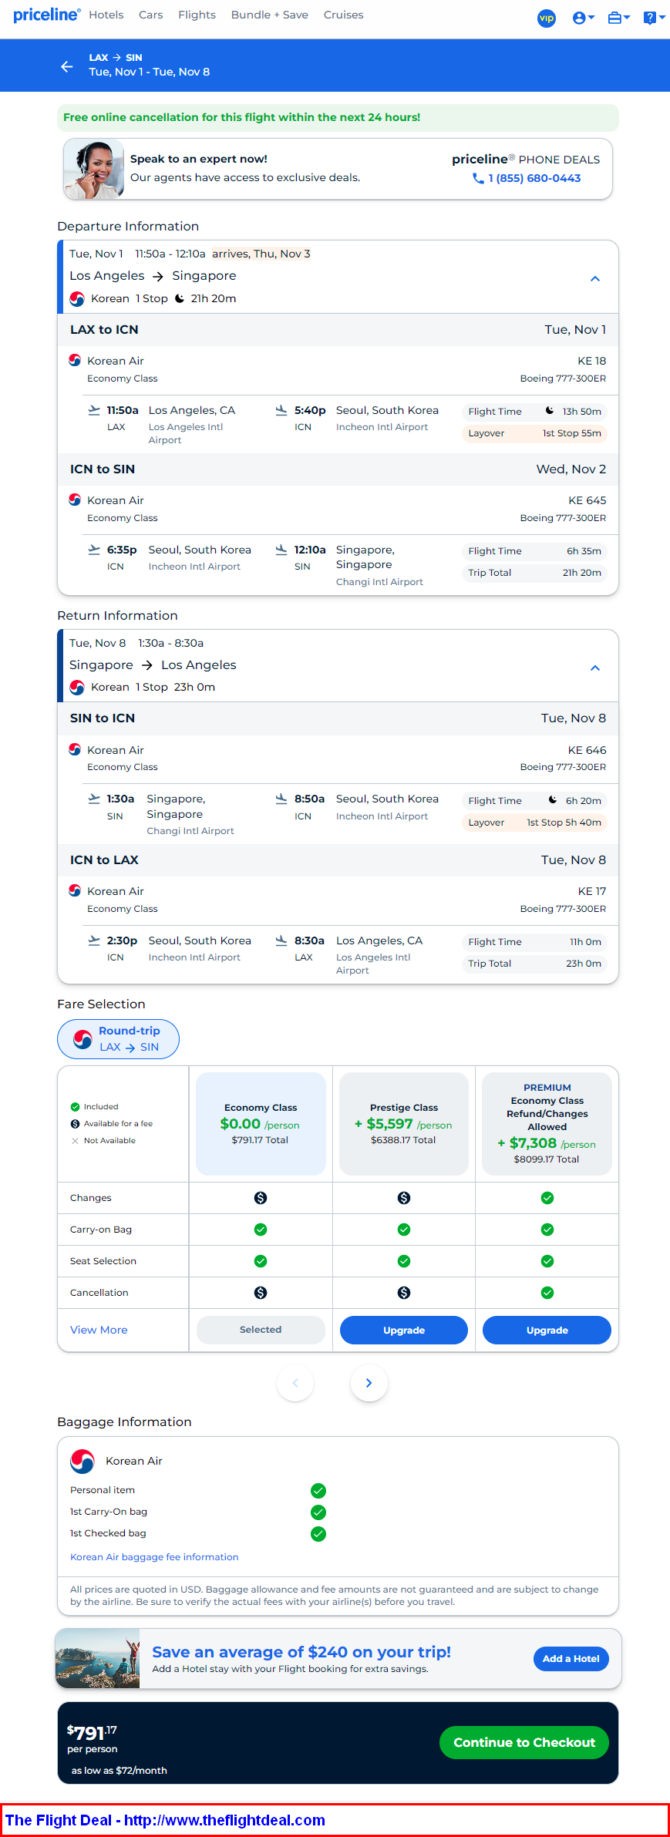Image resolution: width=670 pixels, height=1837 pixels.
Task: Collapse the Return Information section chevron
Action: [x=595, y=667]
